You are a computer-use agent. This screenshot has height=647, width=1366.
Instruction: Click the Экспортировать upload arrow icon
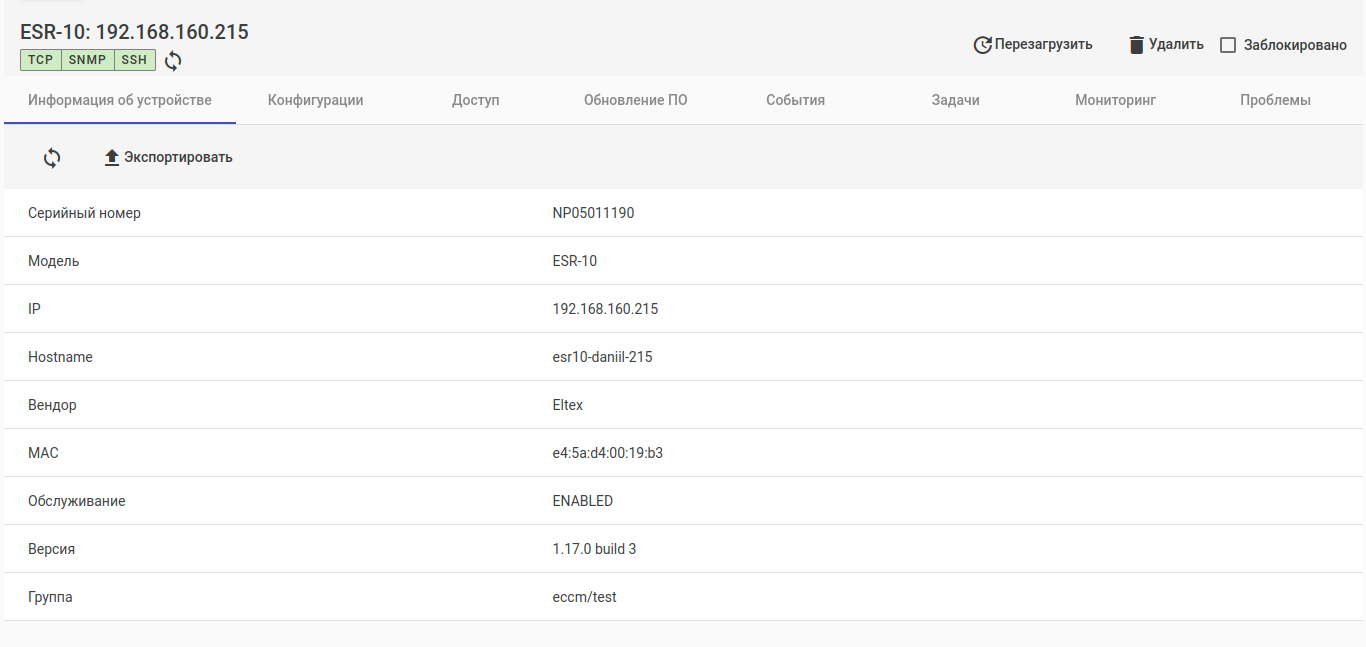[112, 158]
